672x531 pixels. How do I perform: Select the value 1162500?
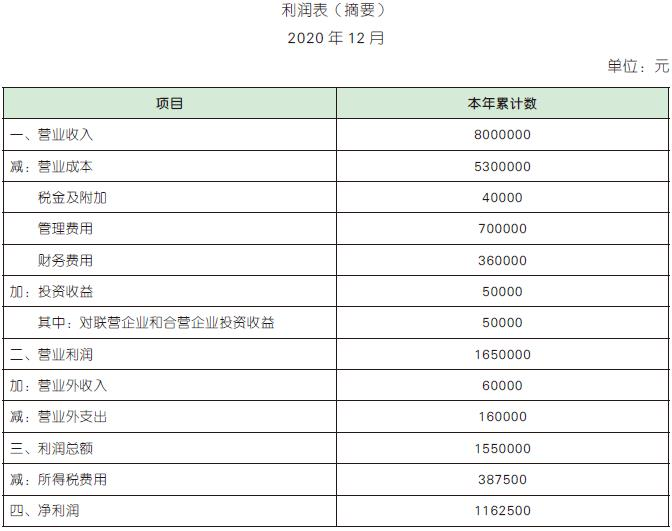[x=502, y=510]
